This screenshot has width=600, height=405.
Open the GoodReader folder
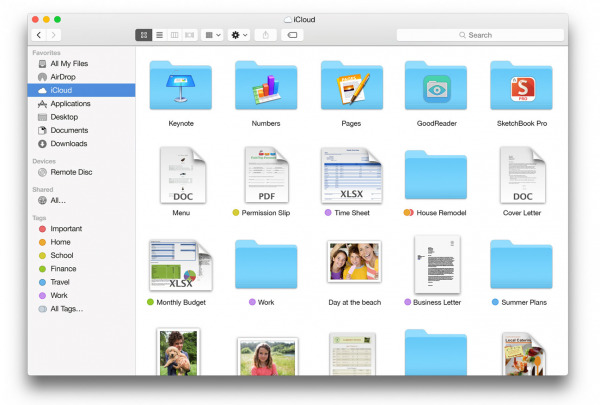coord(436,86)
